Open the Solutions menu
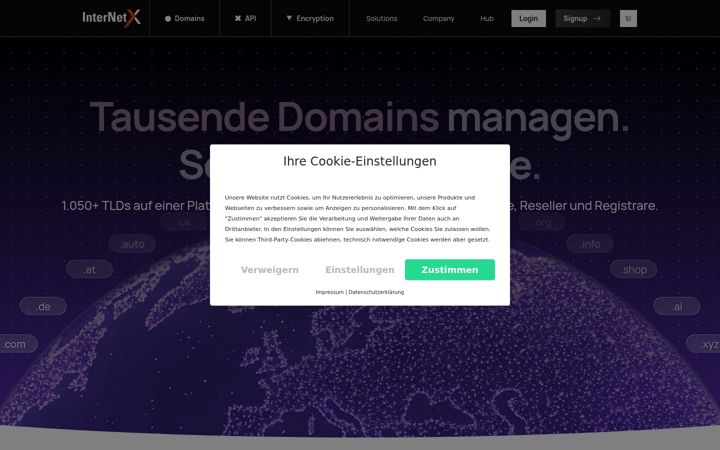 [382, 19]
